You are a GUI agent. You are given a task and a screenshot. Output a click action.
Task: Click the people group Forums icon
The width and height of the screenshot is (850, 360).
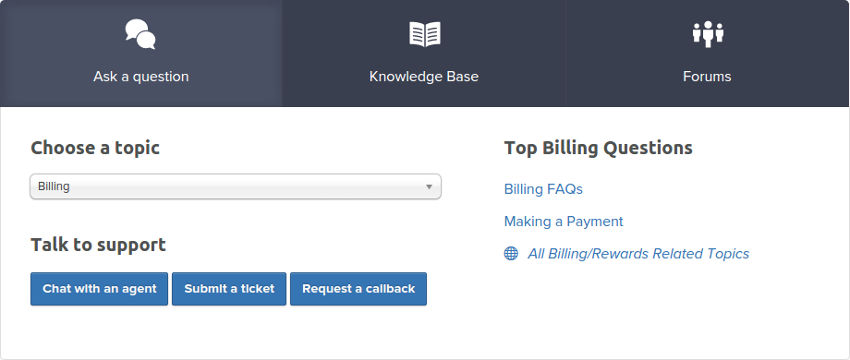(x=708, y=34)
